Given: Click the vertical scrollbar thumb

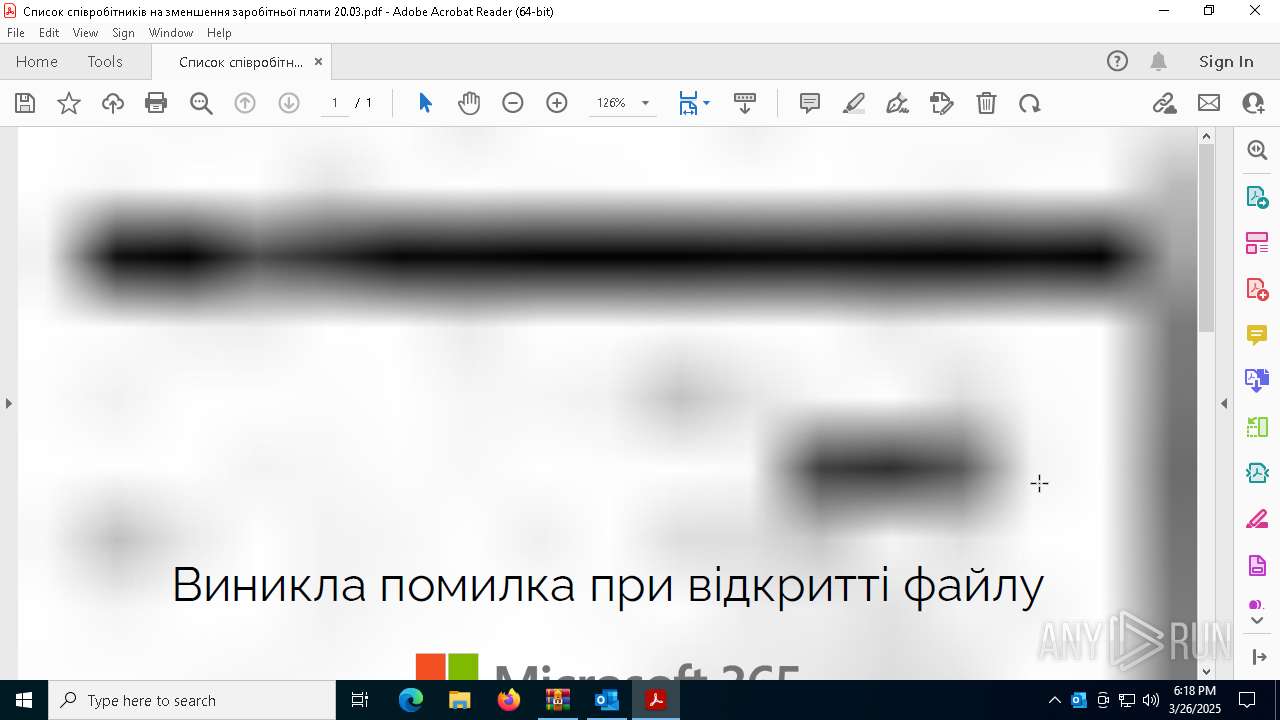Looking at the screenshot, I should (1206, 239).
